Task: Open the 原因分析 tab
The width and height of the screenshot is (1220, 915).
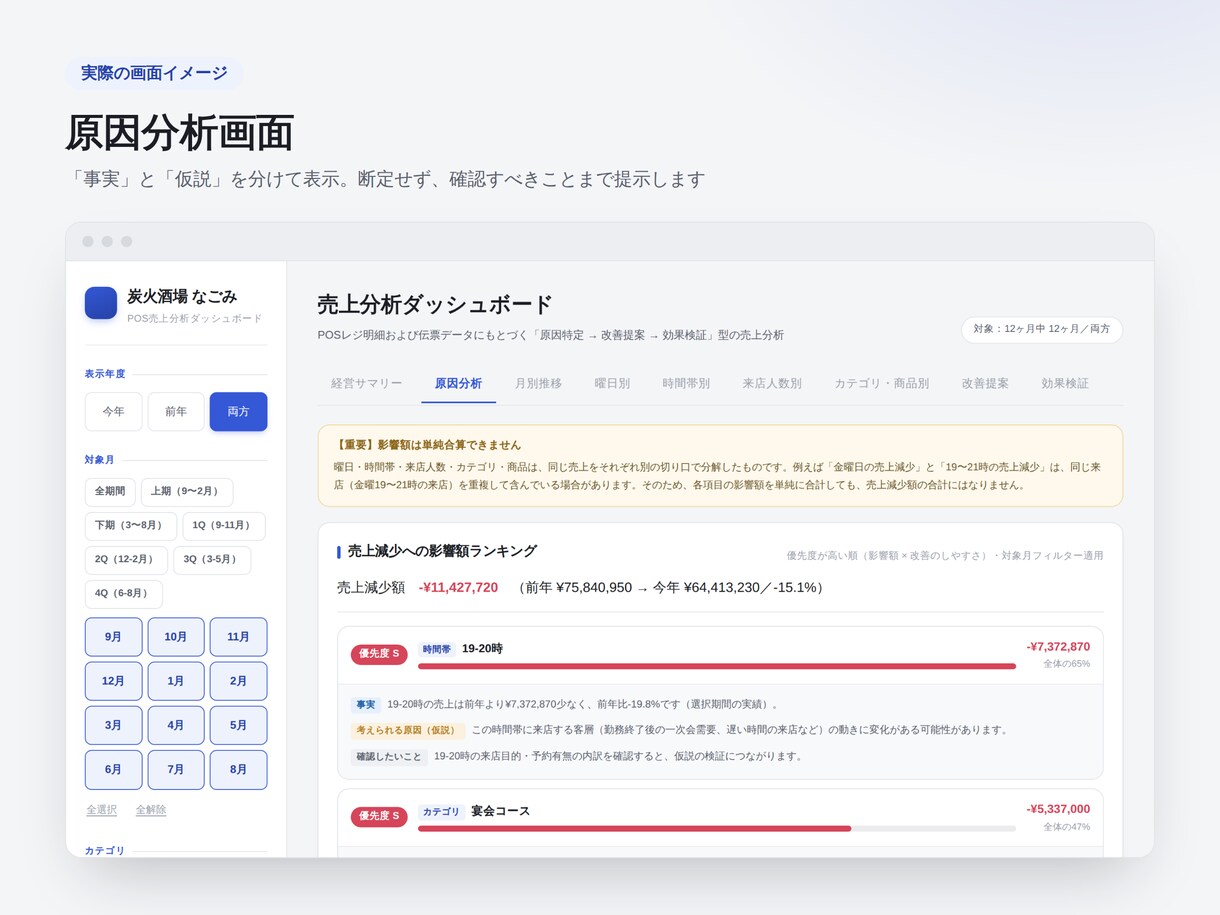Action: click(458, 383)
